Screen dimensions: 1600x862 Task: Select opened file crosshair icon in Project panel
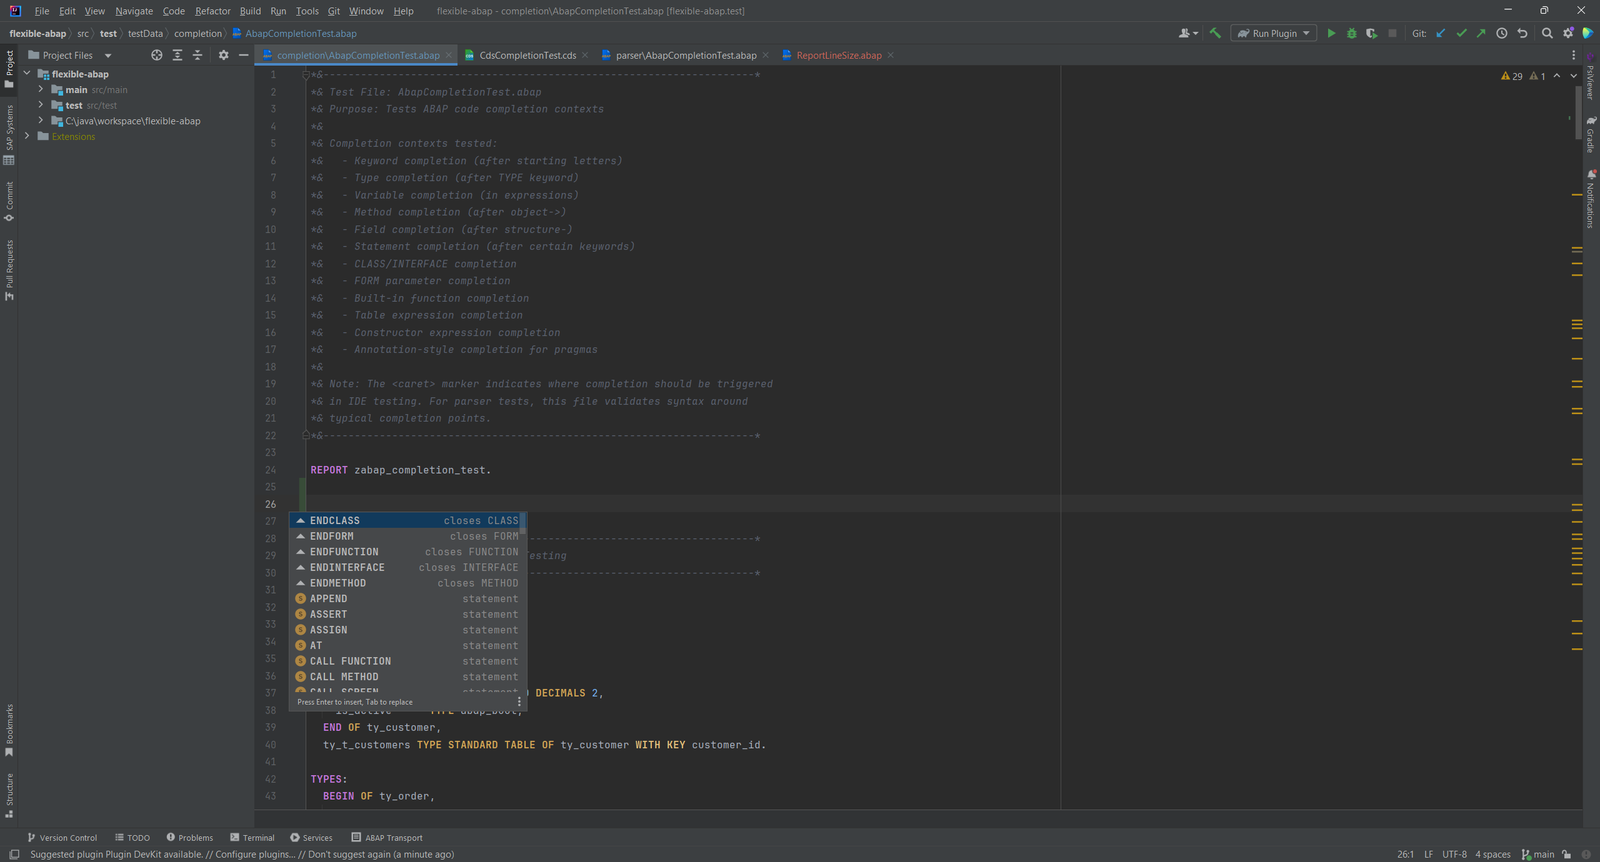[156, 55]
